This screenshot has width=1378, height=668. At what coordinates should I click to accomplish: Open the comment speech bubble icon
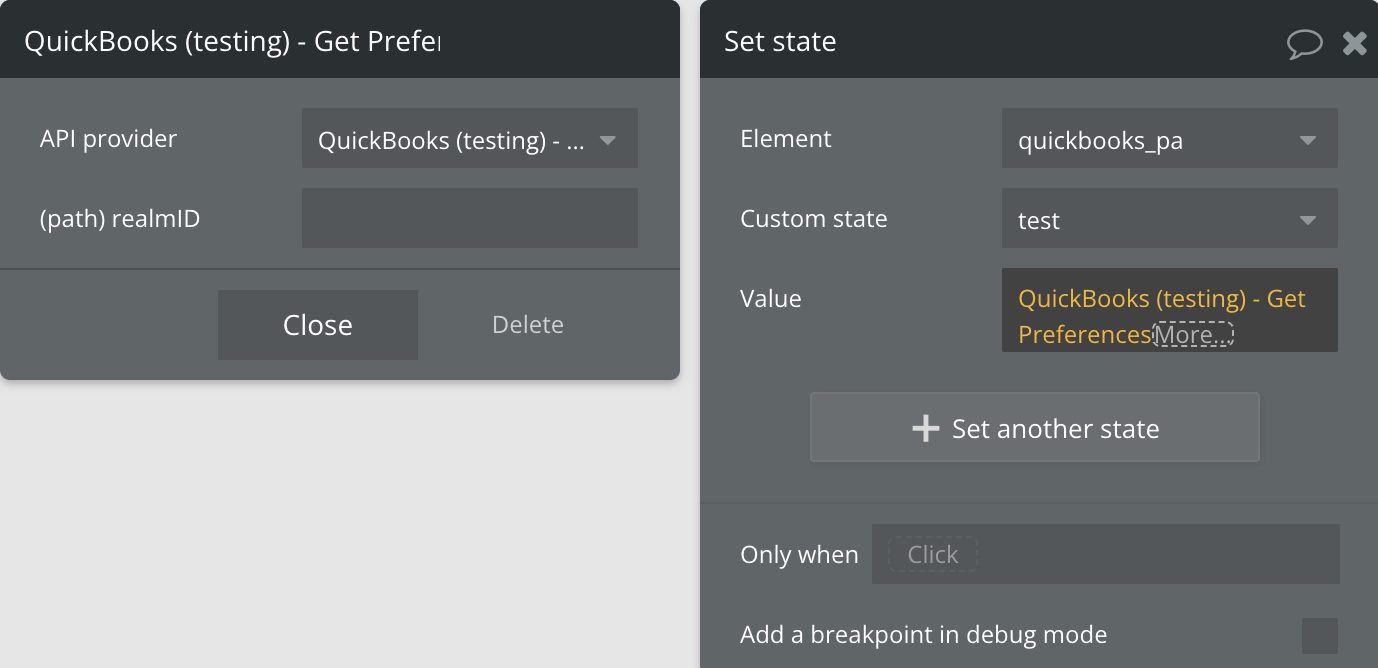coord(1305,43)
